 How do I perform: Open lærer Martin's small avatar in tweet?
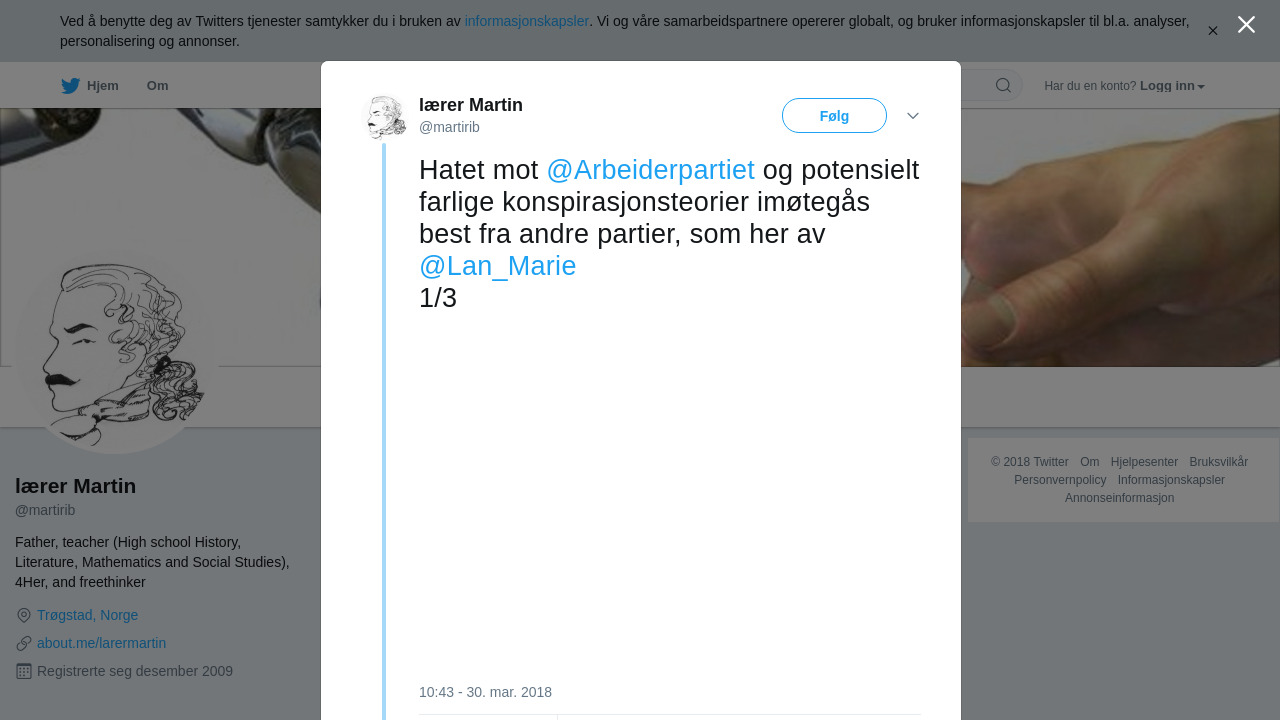385,117
